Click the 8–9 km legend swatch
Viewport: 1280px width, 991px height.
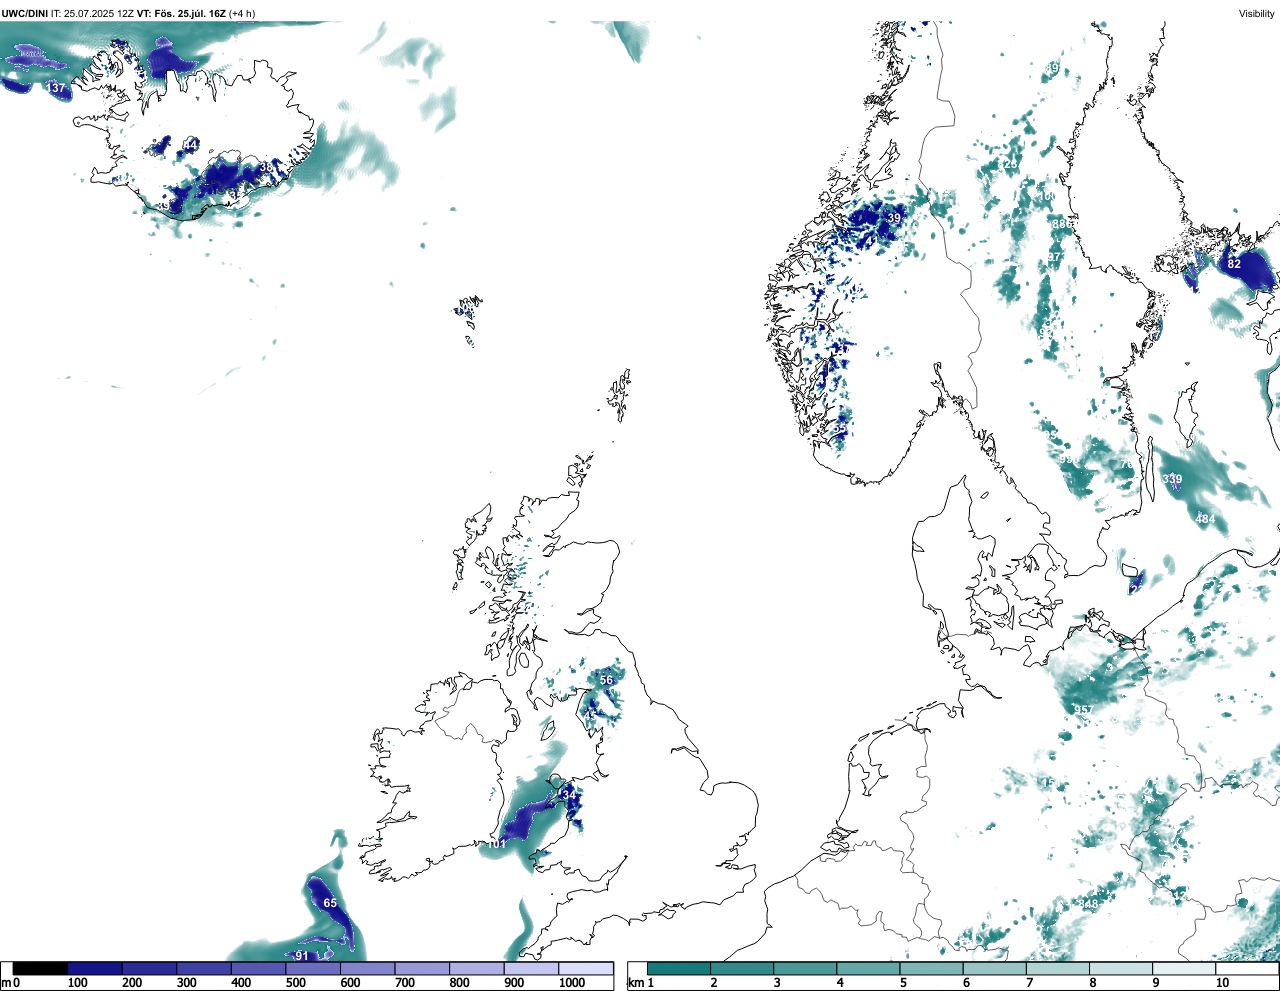(1120, 968)
